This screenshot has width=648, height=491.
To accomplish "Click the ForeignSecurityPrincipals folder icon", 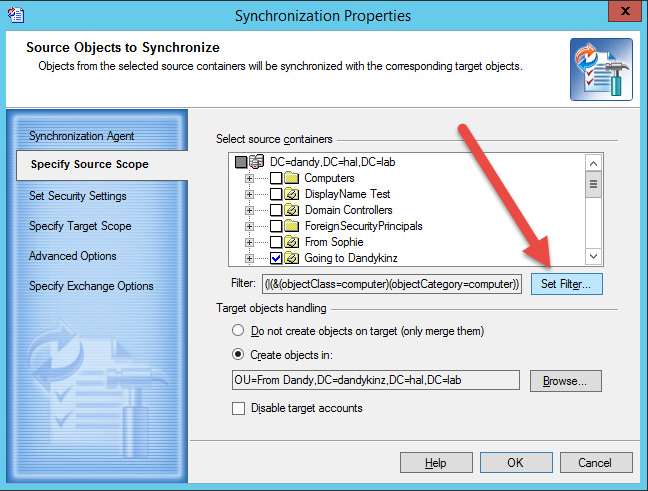I will coord(293,226).
